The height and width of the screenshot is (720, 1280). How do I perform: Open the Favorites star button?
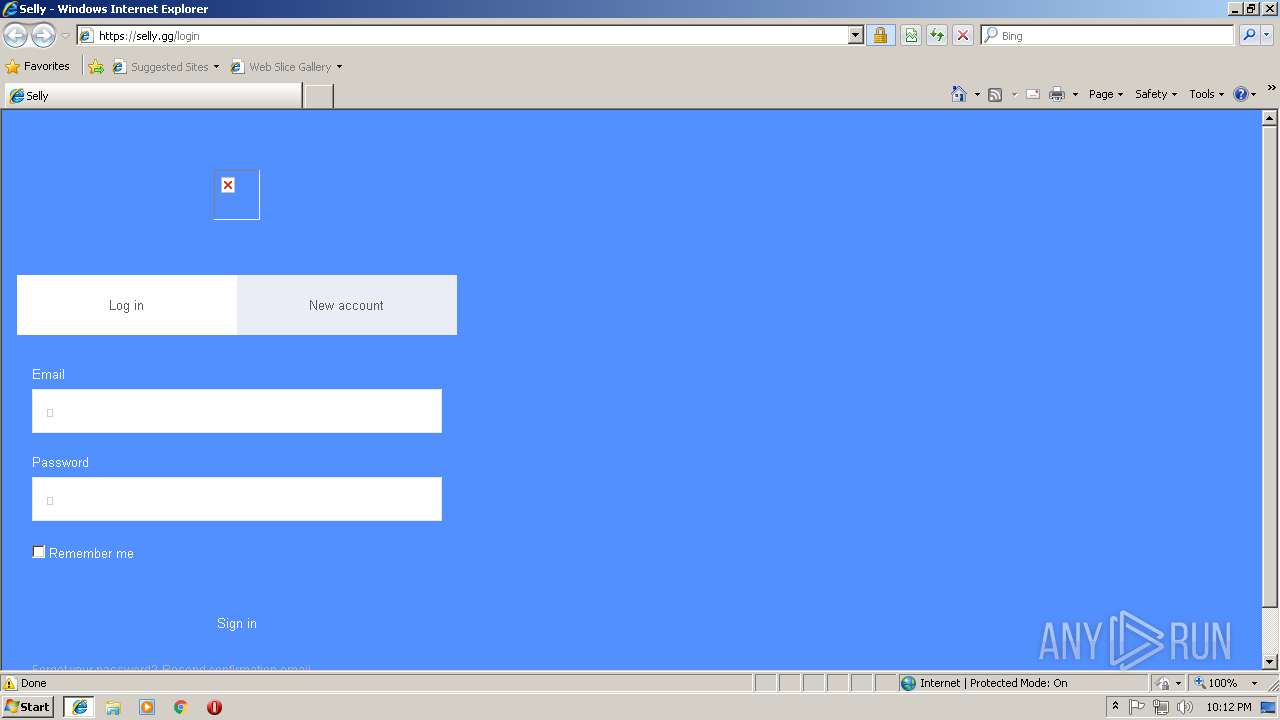(38, 67)
